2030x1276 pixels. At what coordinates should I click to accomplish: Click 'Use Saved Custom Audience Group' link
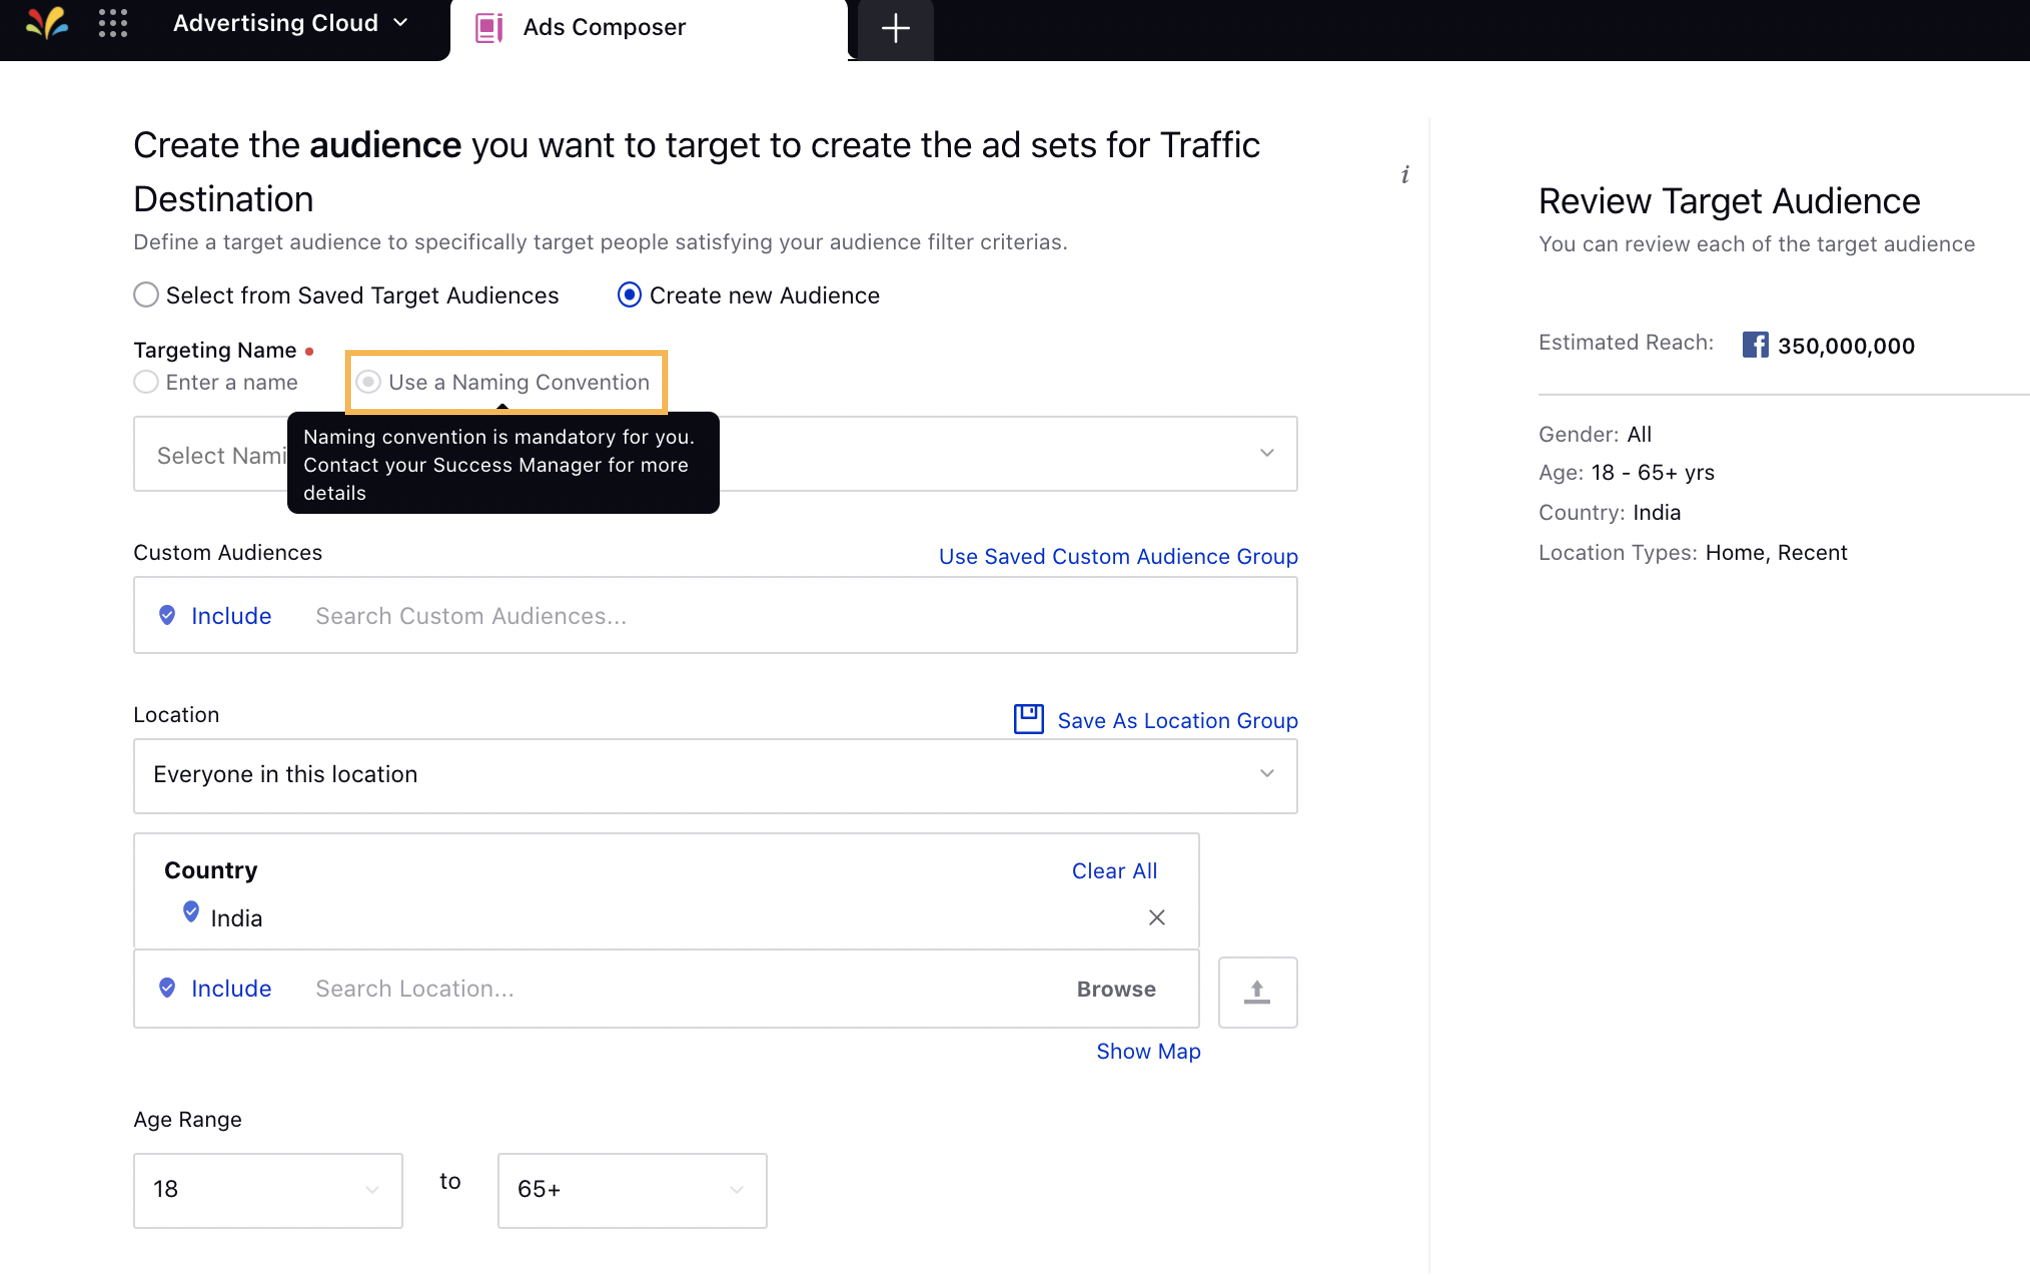click(x=1119, y=556)
